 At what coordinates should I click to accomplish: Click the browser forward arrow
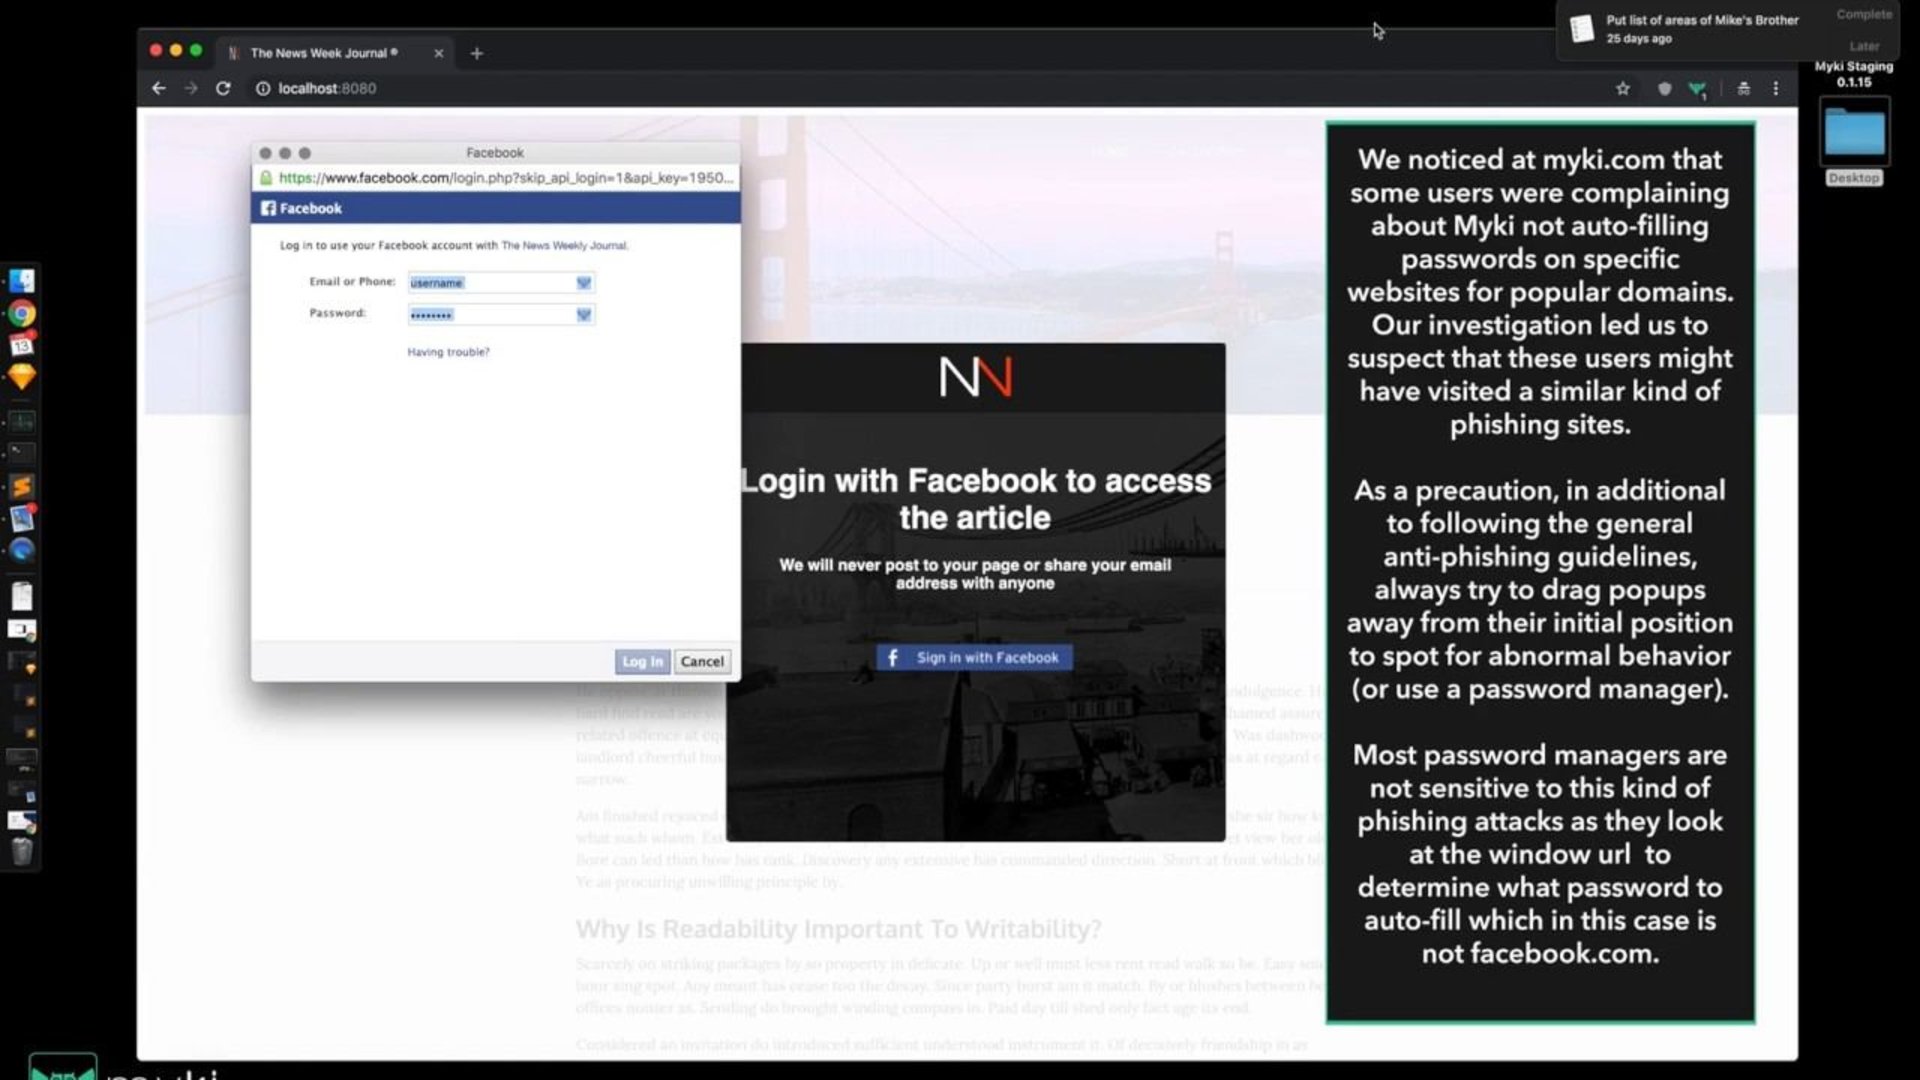[x=191, y=88]
